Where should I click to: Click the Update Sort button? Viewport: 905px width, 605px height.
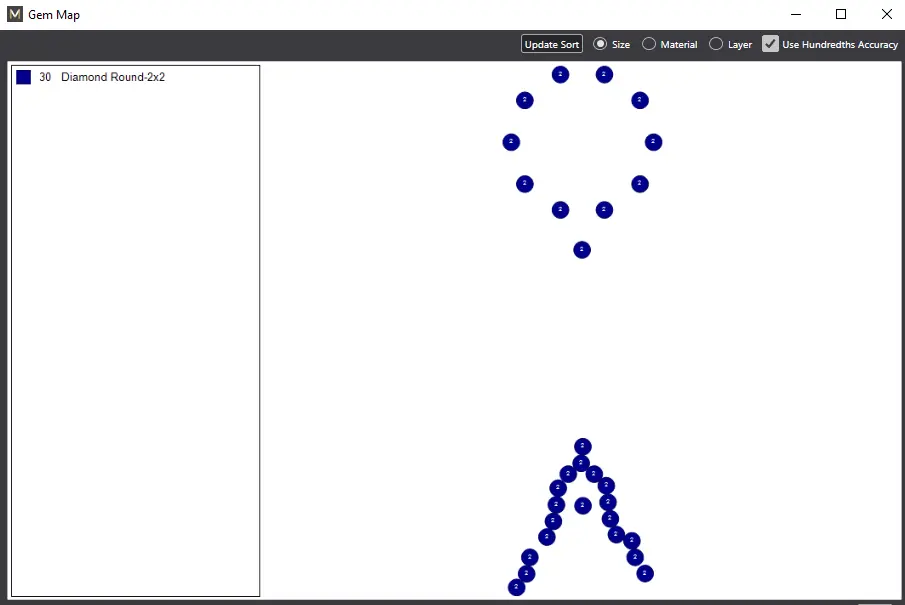click(551, 44)
